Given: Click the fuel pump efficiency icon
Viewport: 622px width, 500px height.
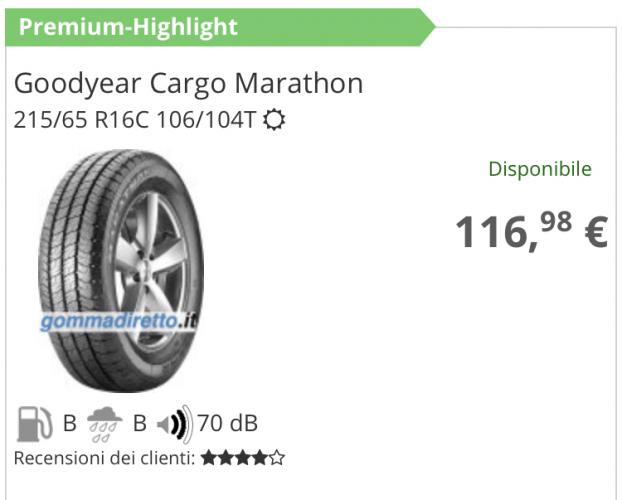Looking at the screenshot, I should tap(34, 423).
